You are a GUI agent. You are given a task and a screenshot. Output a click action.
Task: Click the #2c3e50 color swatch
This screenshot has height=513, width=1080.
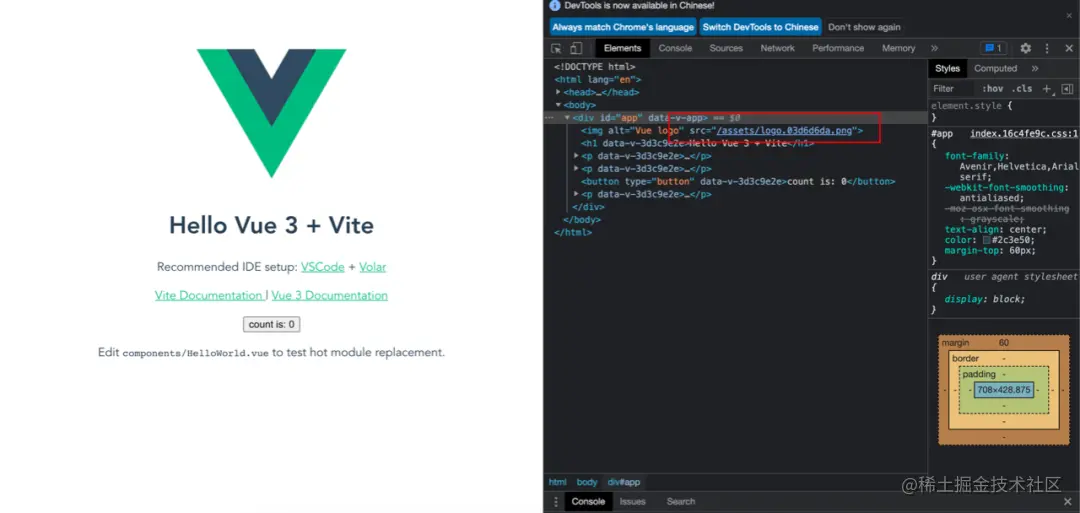987,240
